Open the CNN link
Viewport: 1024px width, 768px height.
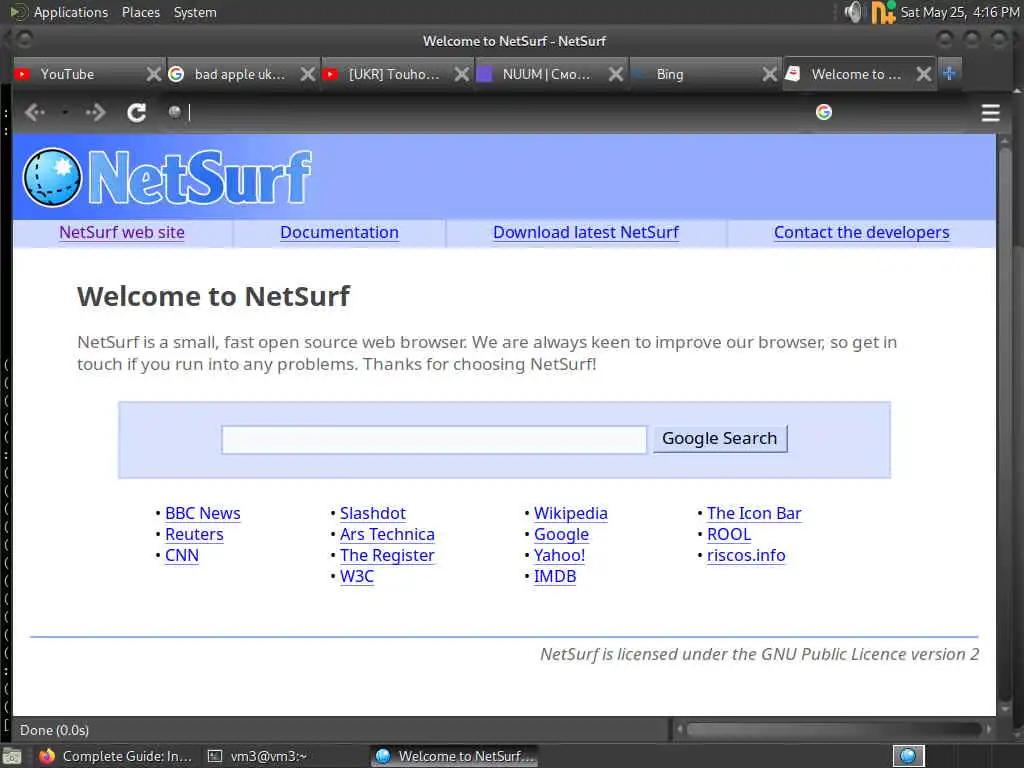point(182,555)
